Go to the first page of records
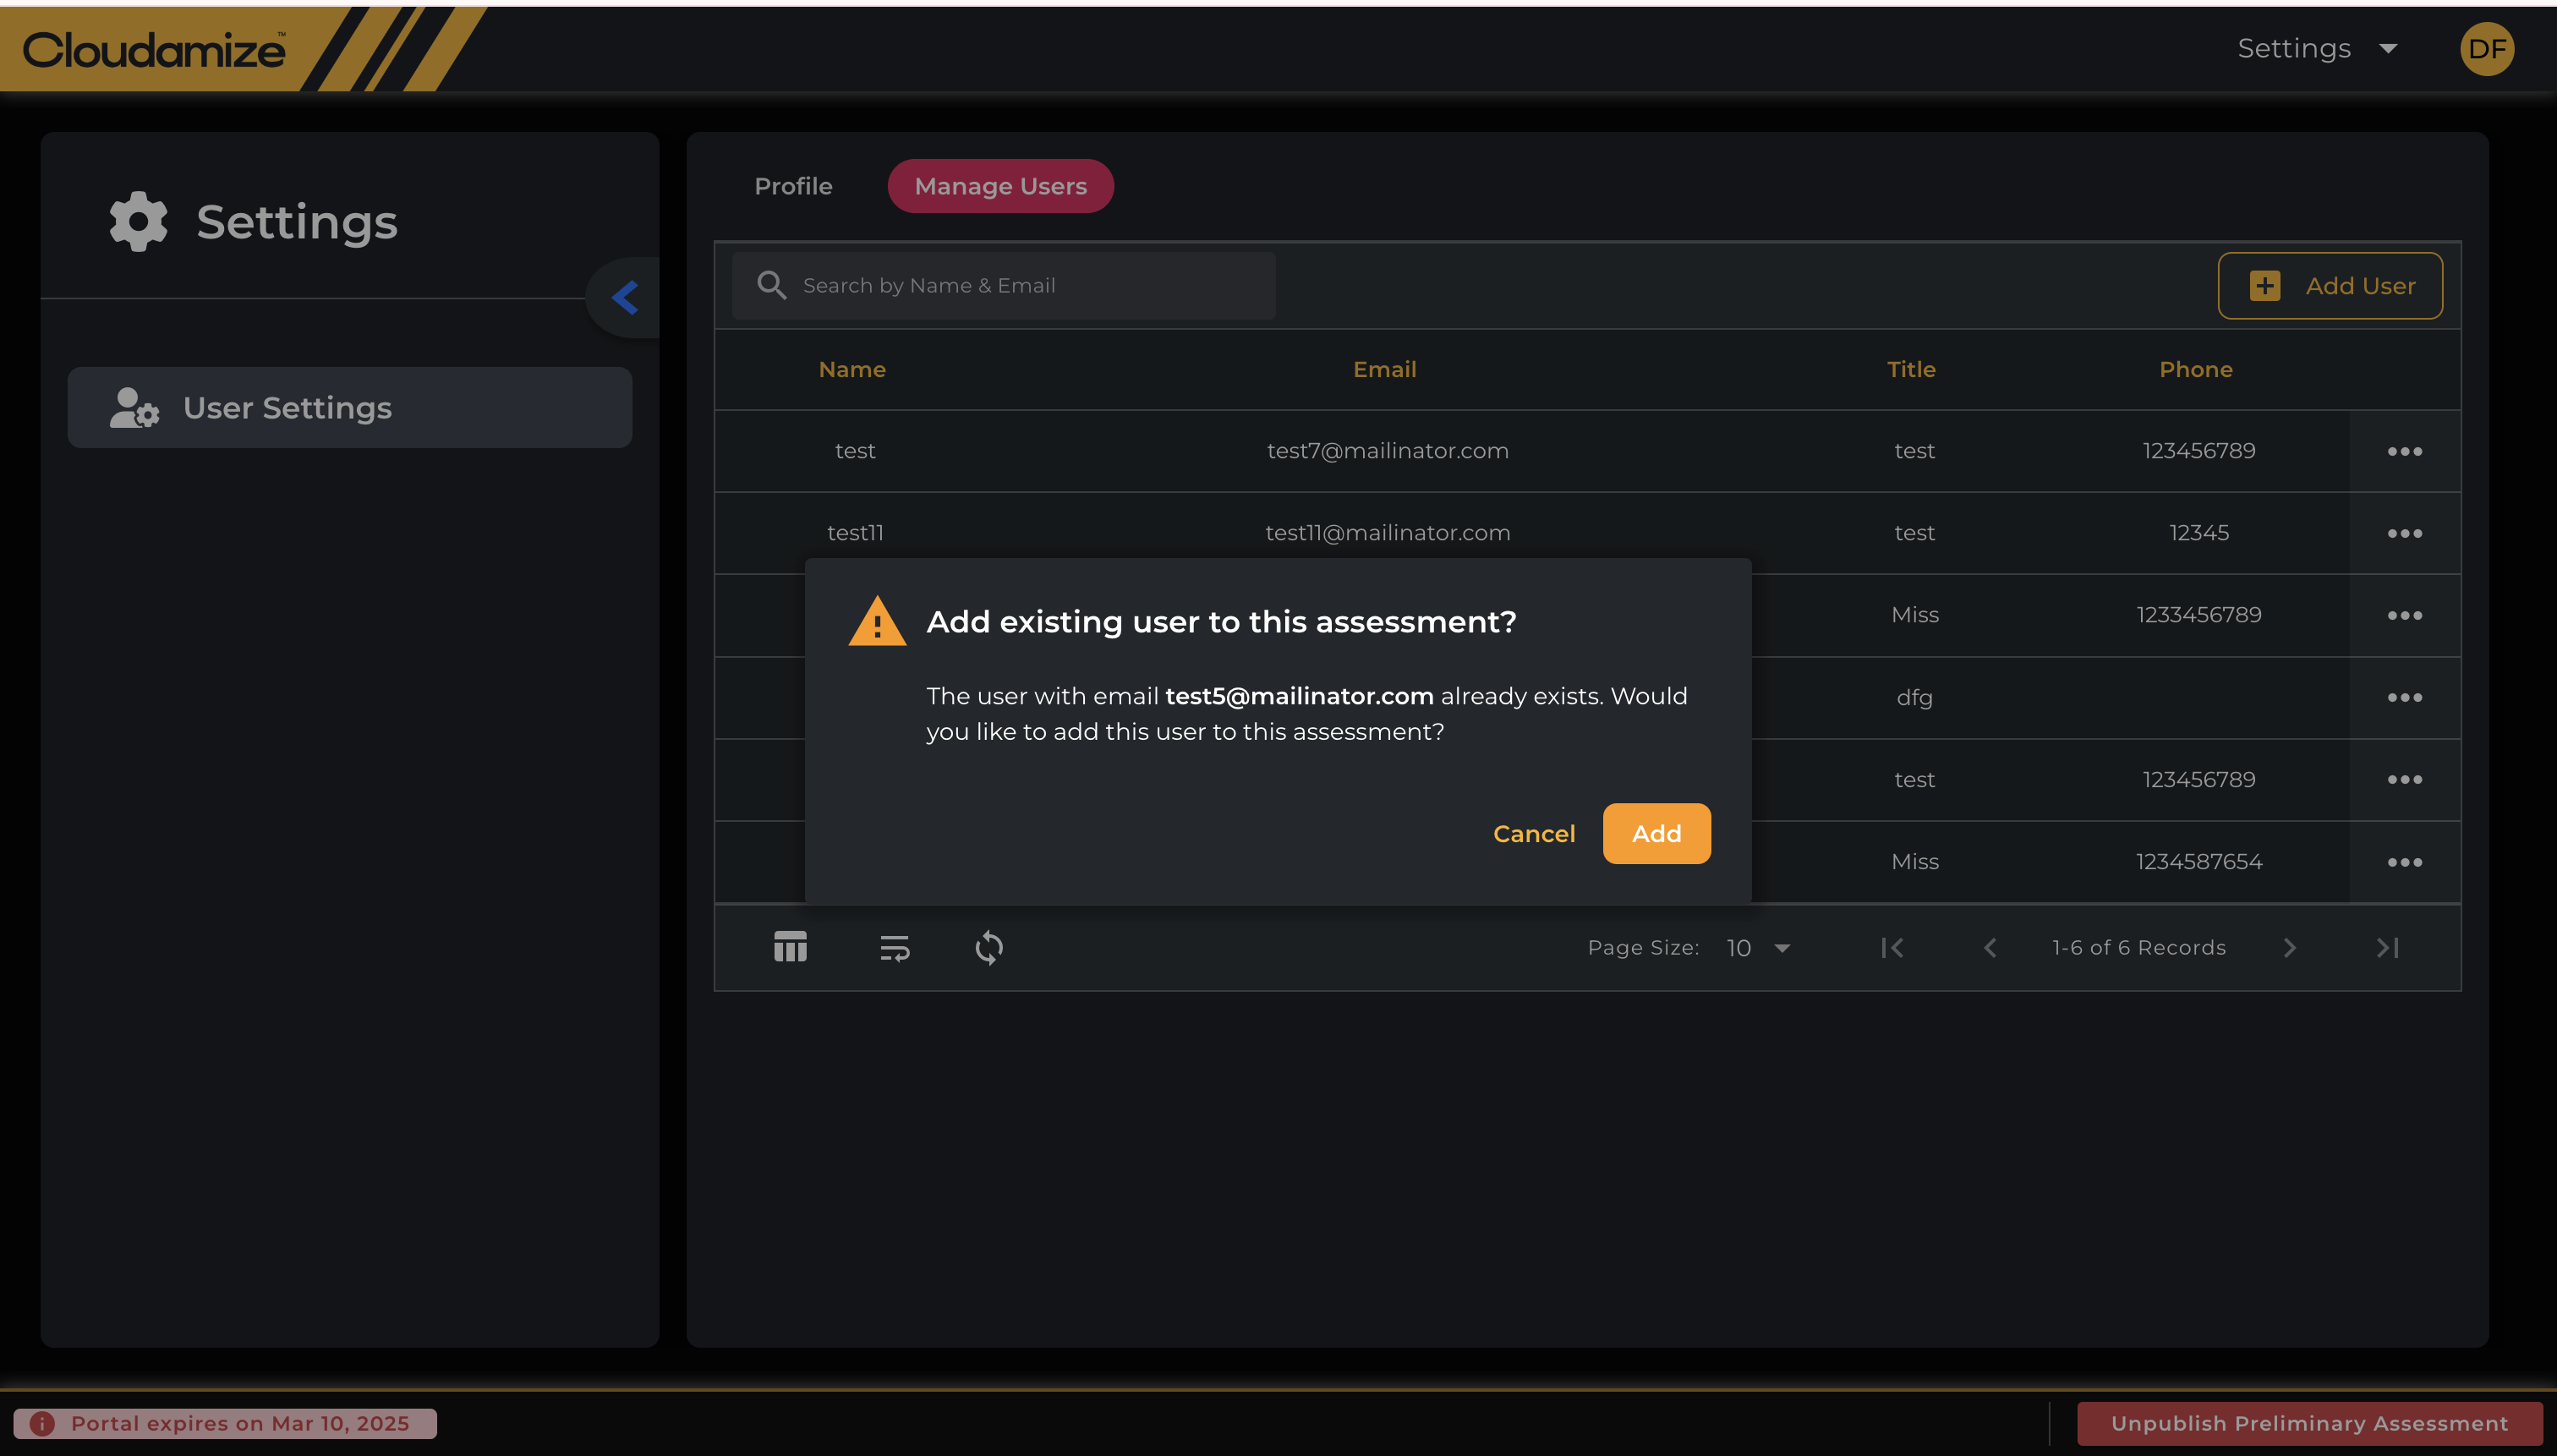 pos(1892,947)
